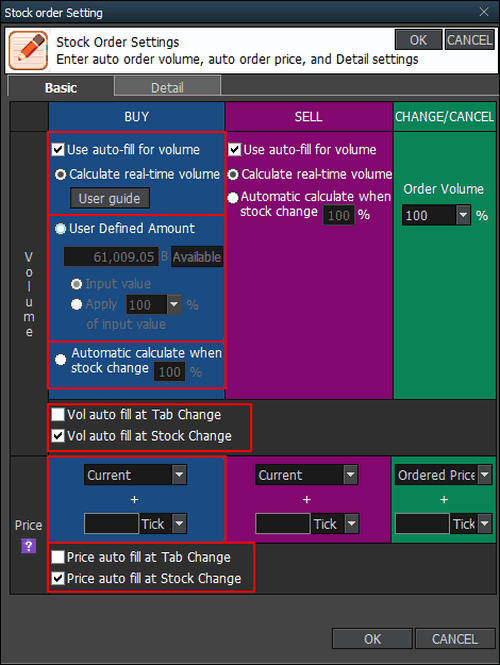Image resolution: width=500 pixels, height=665 pixels.
Task: Select the User Defined Amount radio option
Action: coord(61,229)
